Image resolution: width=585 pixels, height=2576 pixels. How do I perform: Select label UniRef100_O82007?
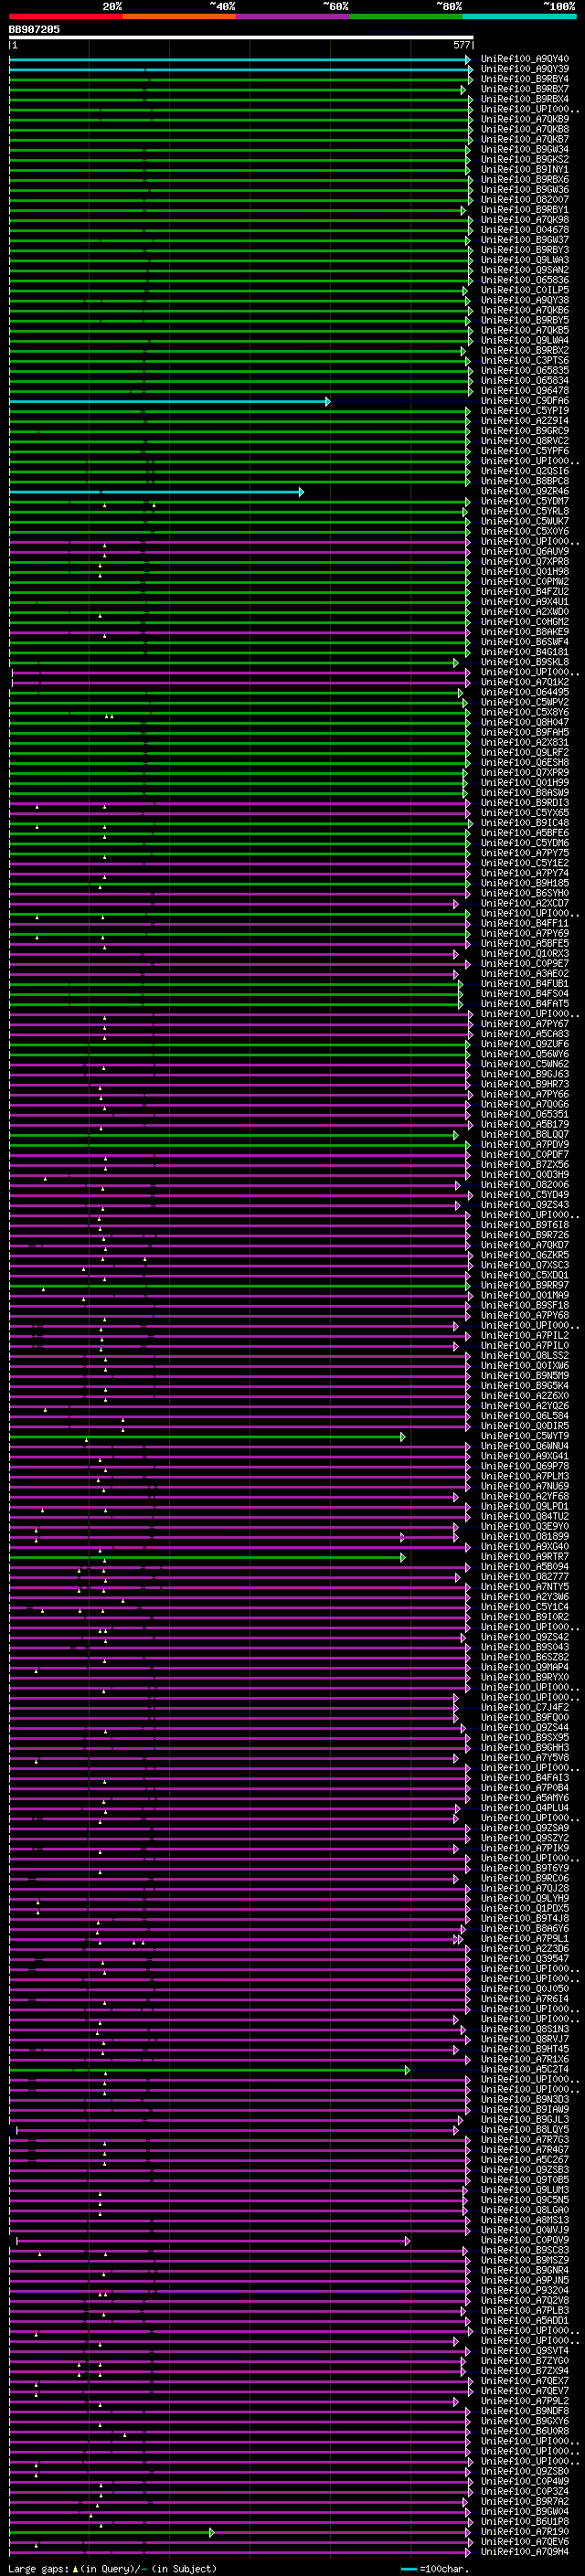(525, 200)
